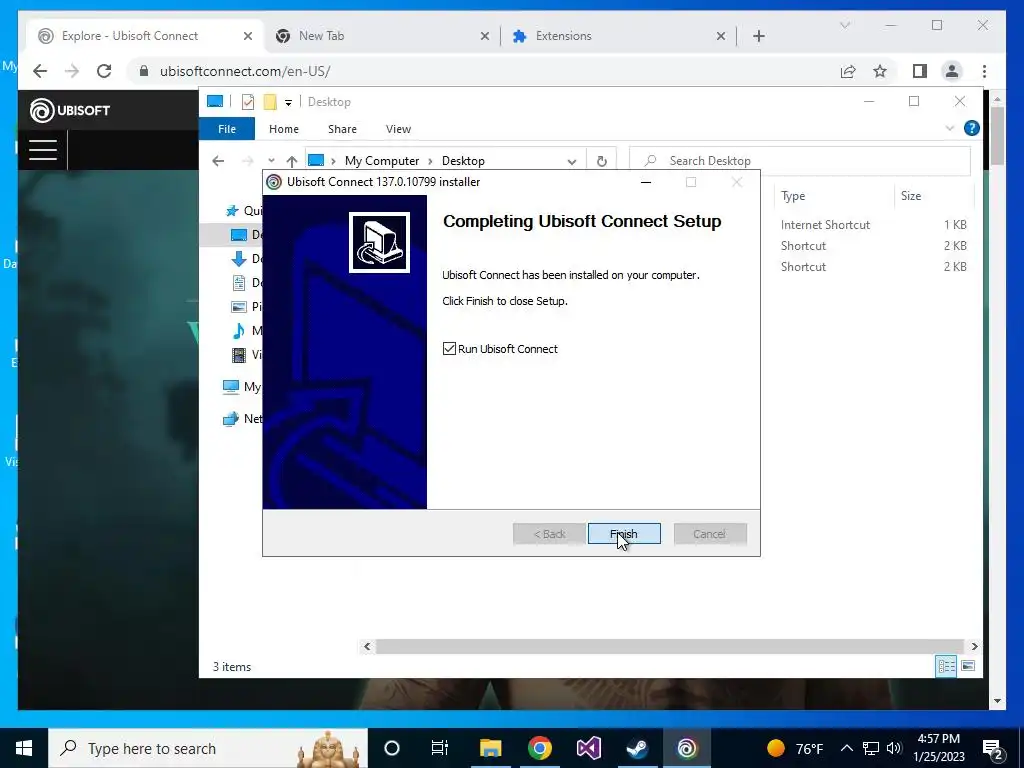Image resolution: width=1024 pixels, height=768 pixels.
Task: Select Music note icon in navigation pane
Action: coord(239,330)
